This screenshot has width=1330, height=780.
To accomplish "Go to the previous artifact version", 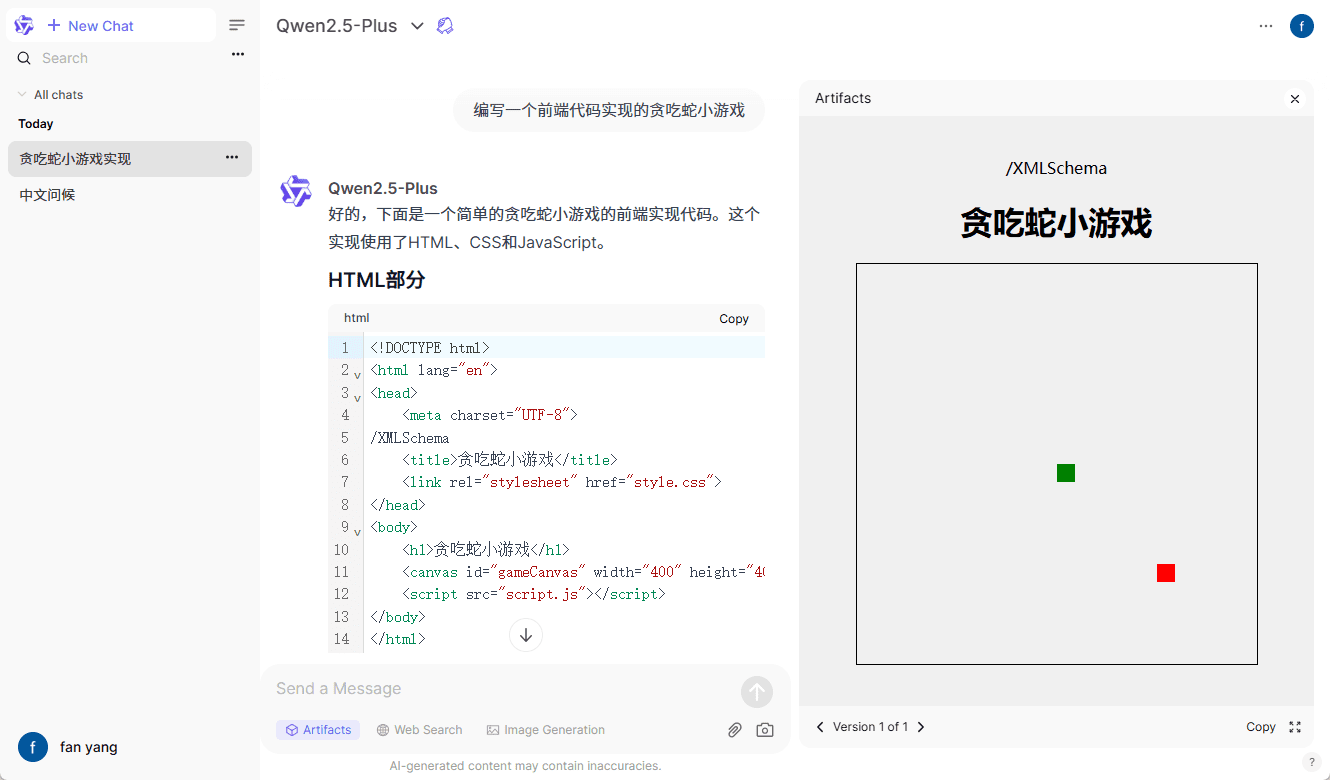I will [820, 727].
